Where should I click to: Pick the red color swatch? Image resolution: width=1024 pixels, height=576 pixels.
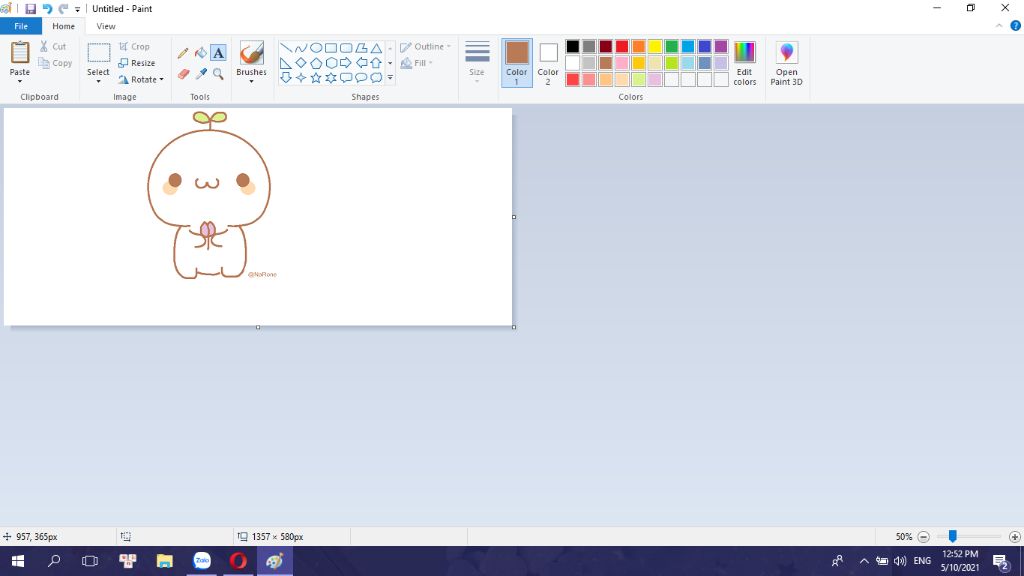coord(622,46)
